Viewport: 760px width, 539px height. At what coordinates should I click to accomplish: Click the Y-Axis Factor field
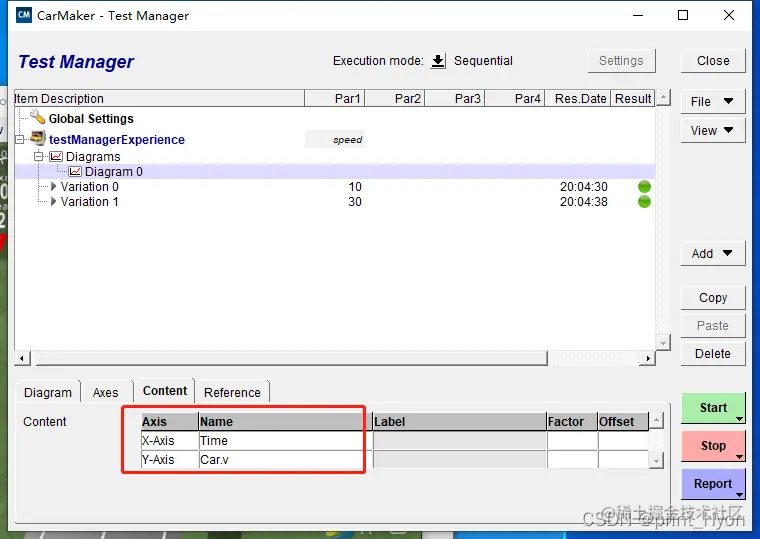(x=572, y=460)
